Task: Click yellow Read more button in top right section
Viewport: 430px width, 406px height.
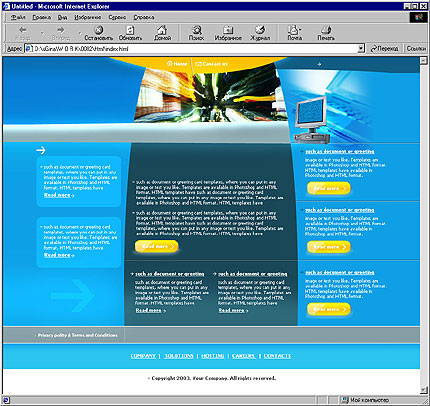Action: pyautogui.click(x=329, y=188)
